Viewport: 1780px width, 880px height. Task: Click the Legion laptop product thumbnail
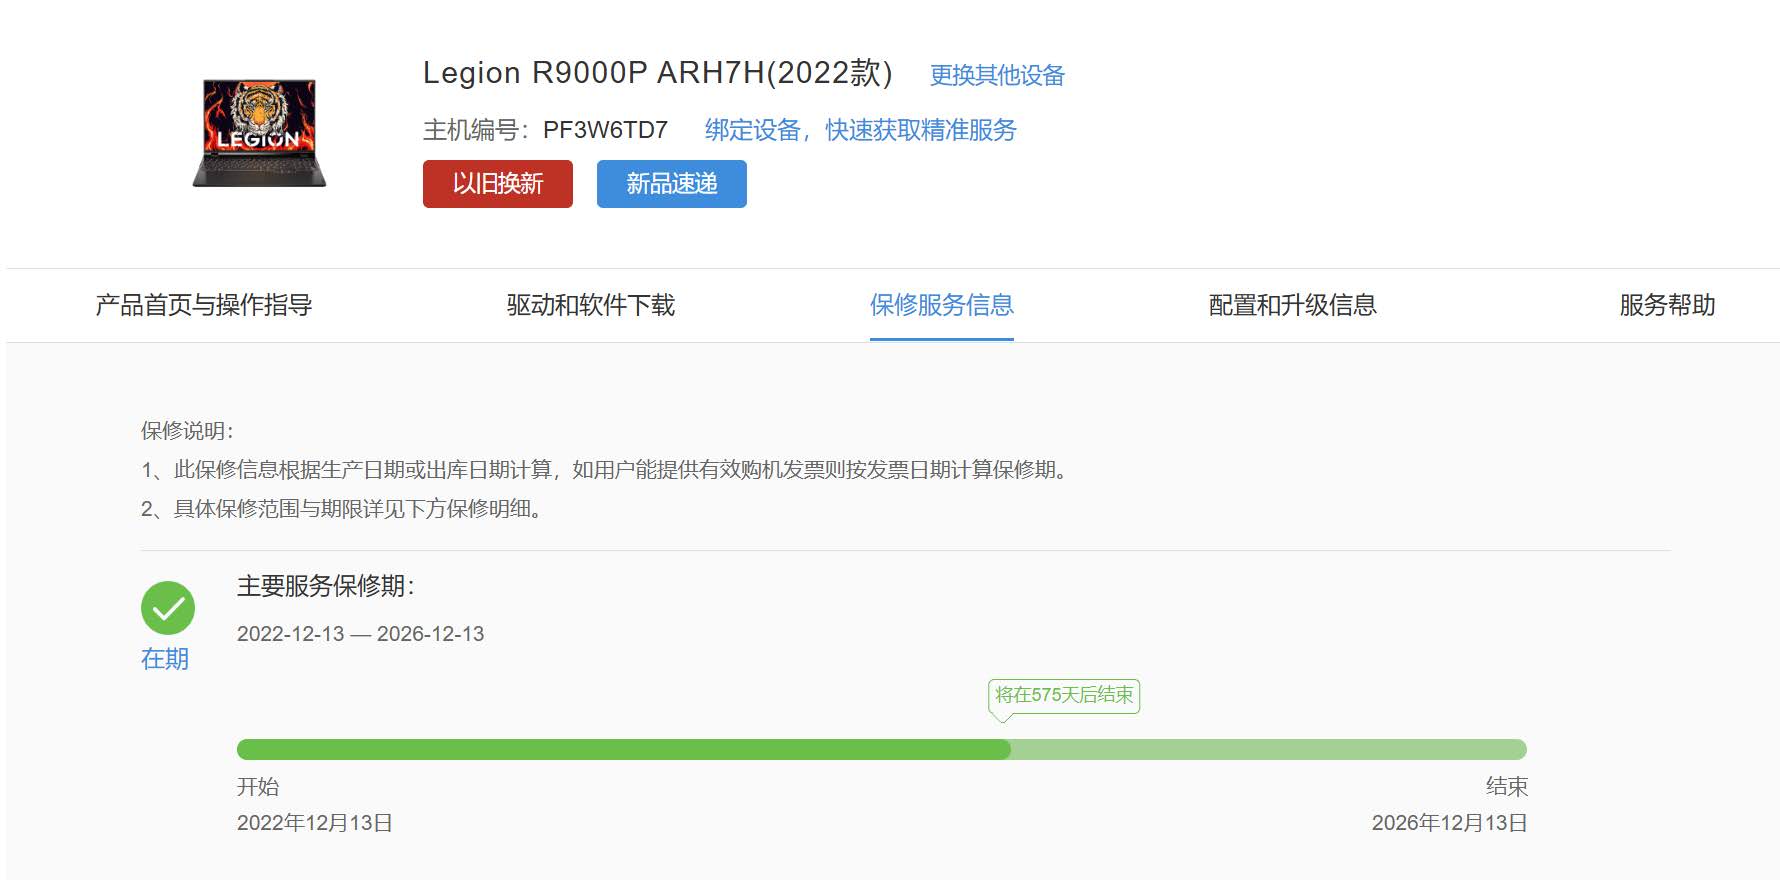[x=259, y=133]
